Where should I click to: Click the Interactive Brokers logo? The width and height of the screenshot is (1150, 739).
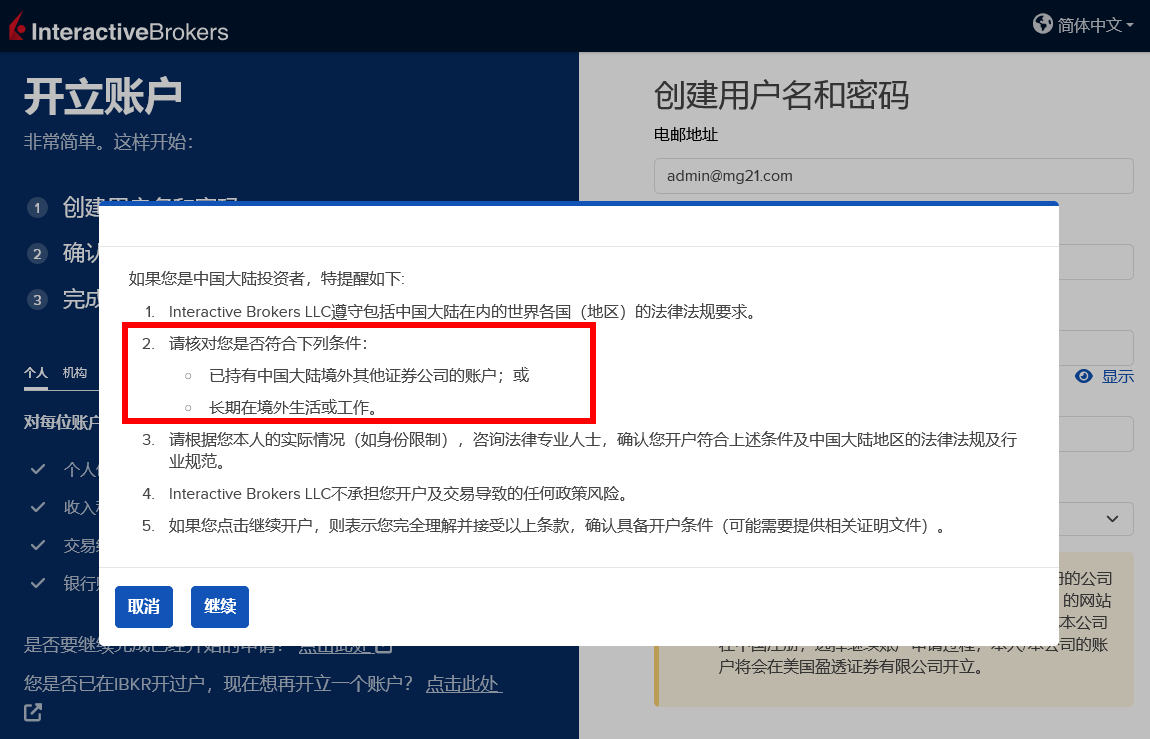tap(119, 28)
